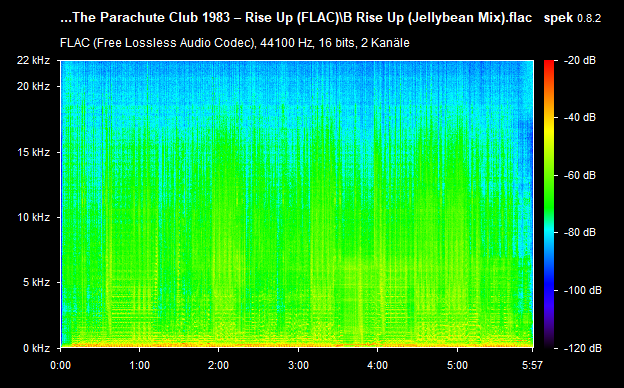Screen dimensions: 624x388
Task: Click the '20 kHz' frequency axis label
Action: [33, 86]
